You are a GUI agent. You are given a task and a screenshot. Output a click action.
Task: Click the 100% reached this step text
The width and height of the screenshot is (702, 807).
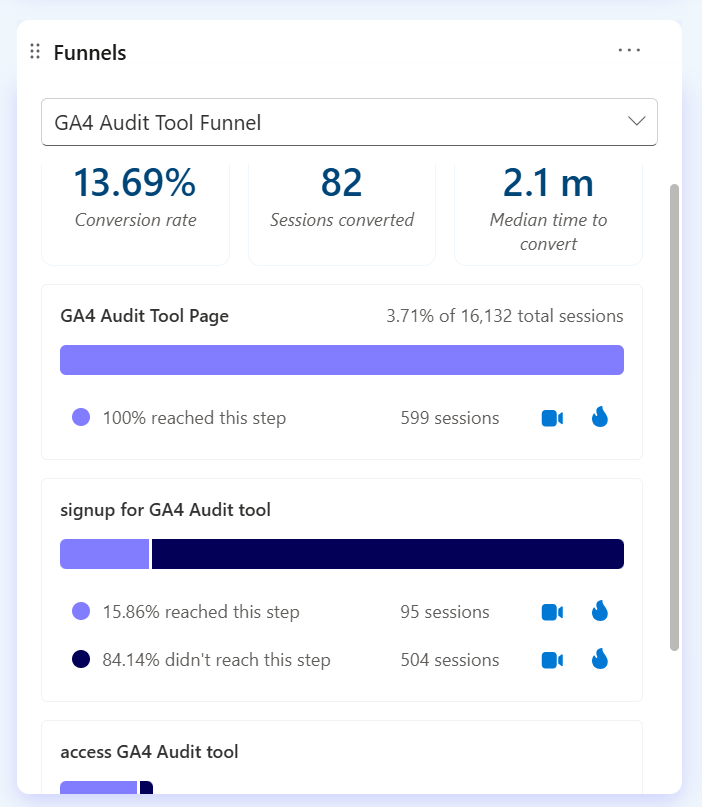pos(194,418)
